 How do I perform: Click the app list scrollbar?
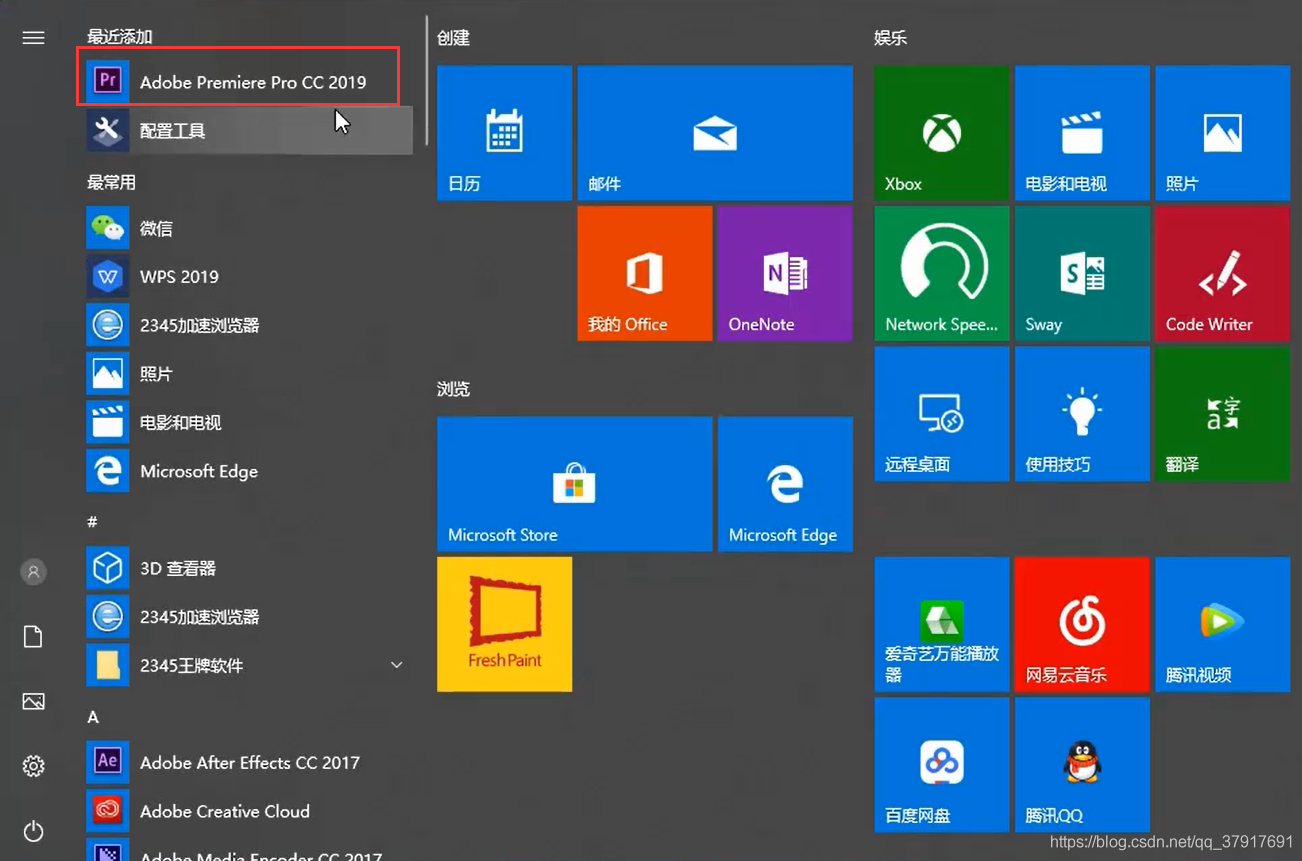427,80
